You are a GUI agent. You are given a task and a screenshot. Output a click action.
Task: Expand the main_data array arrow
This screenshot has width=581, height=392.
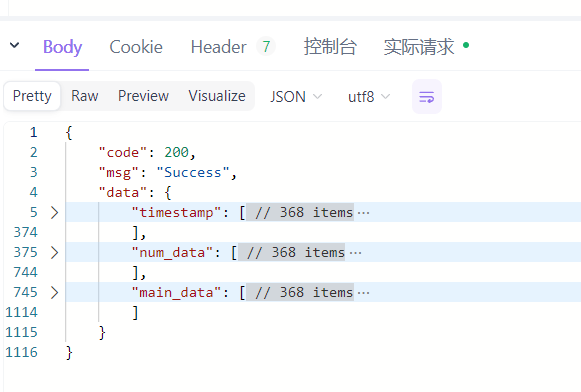click(54, 292)
